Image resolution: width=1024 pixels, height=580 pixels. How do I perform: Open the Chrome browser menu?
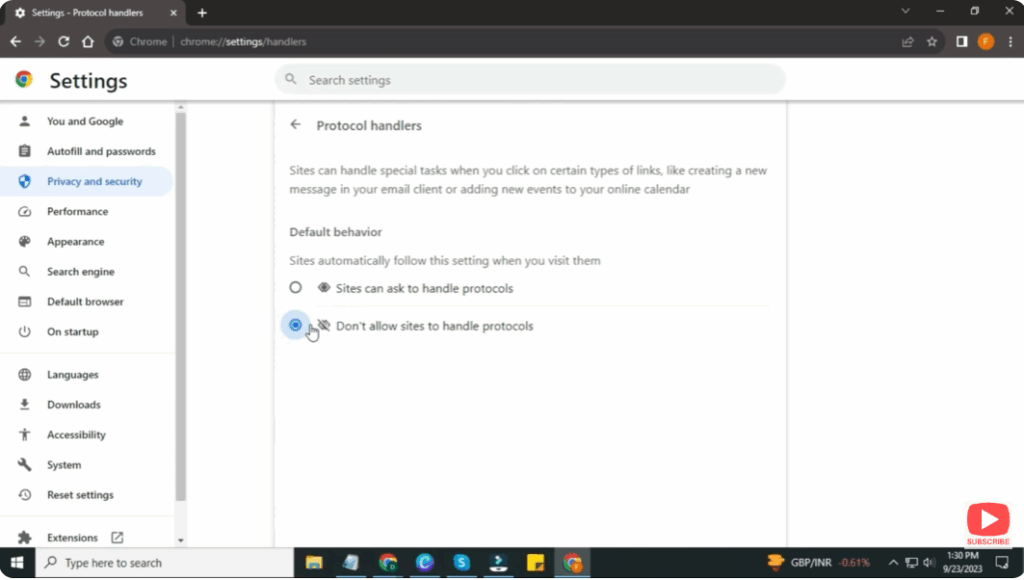coord(1010,42)
